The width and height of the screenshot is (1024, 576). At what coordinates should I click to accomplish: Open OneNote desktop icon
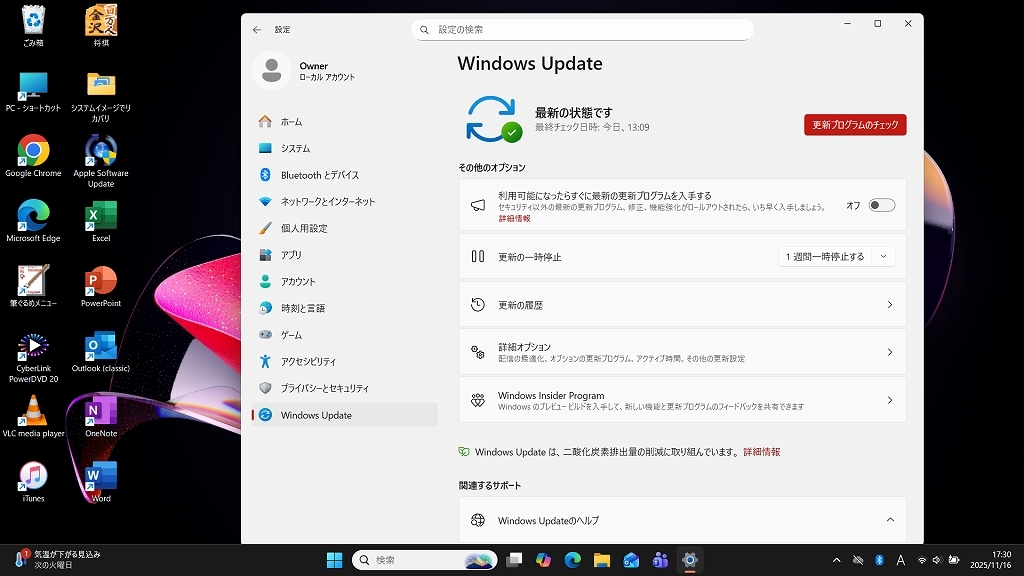pyautogui.click(x=101, y=416)
